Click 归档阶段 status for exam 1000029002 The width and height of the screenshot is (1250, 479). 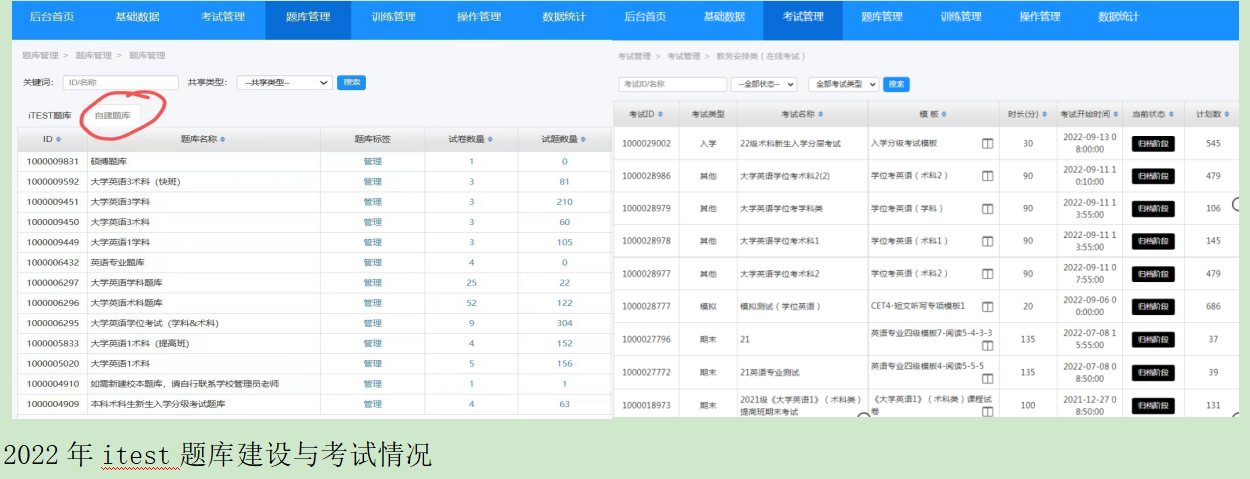1152,143
